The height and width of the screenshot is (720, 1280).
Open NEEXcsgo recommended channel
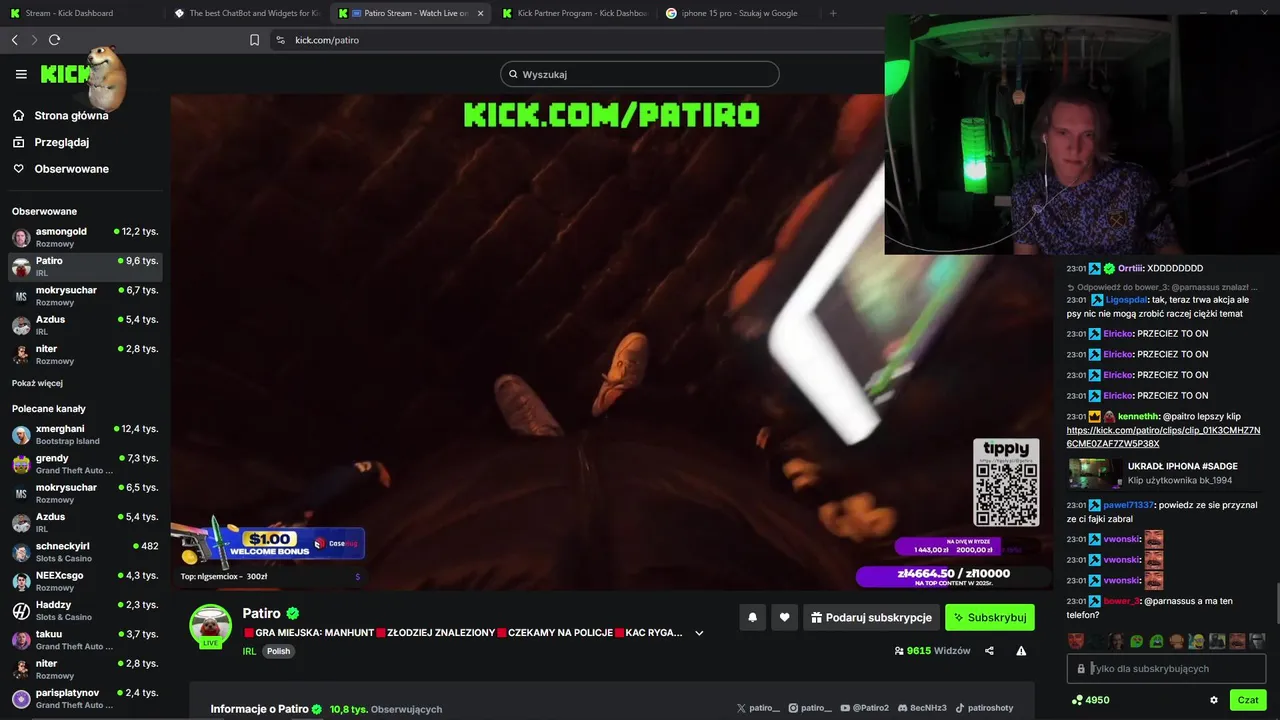(85, 581)
